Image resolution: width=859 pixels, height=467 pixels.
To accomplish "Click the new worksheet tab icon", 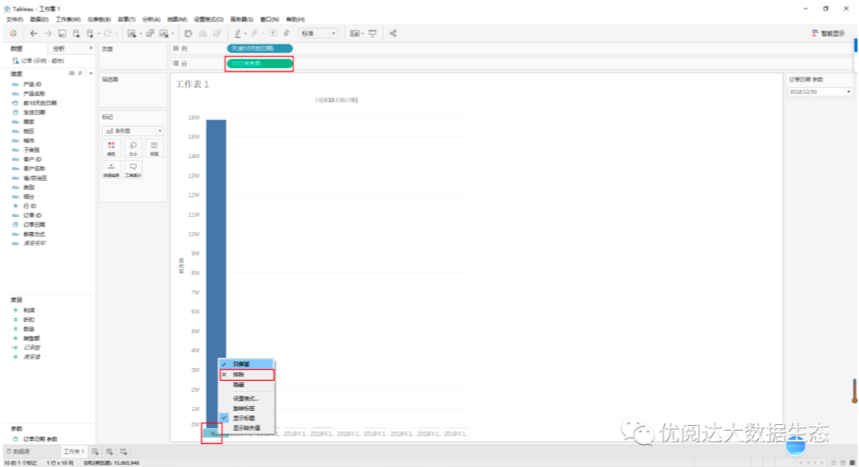I will tap(95, 452).
